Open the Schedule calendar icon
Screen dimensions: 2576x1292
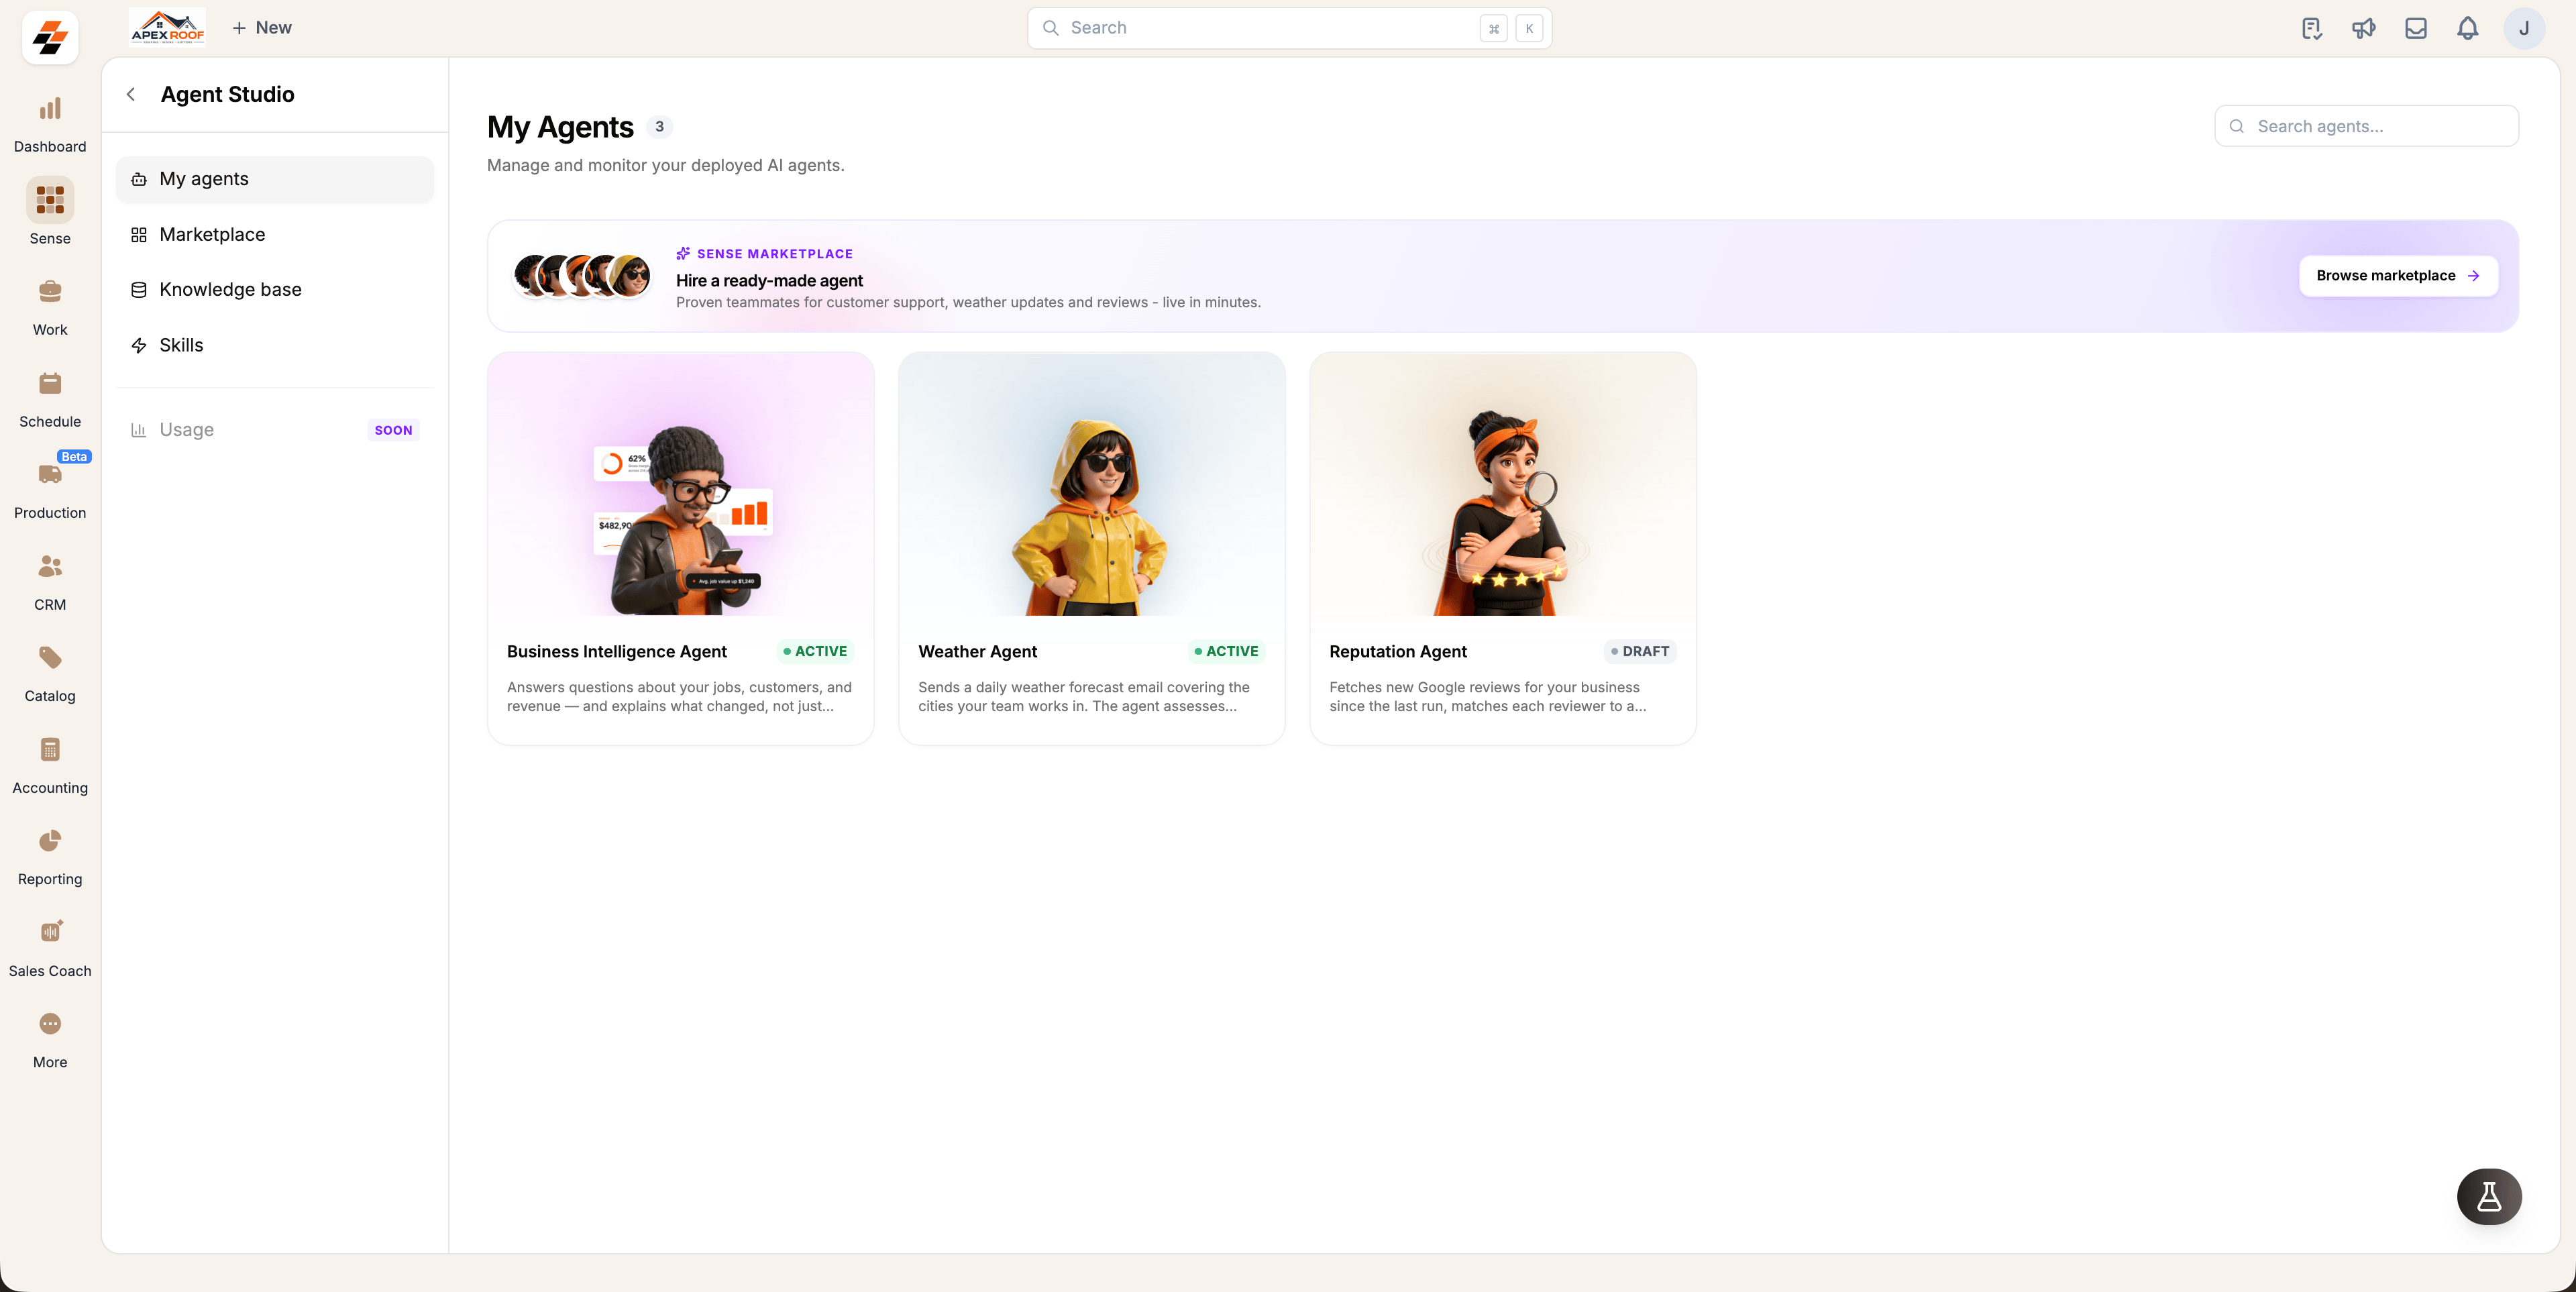50,384
